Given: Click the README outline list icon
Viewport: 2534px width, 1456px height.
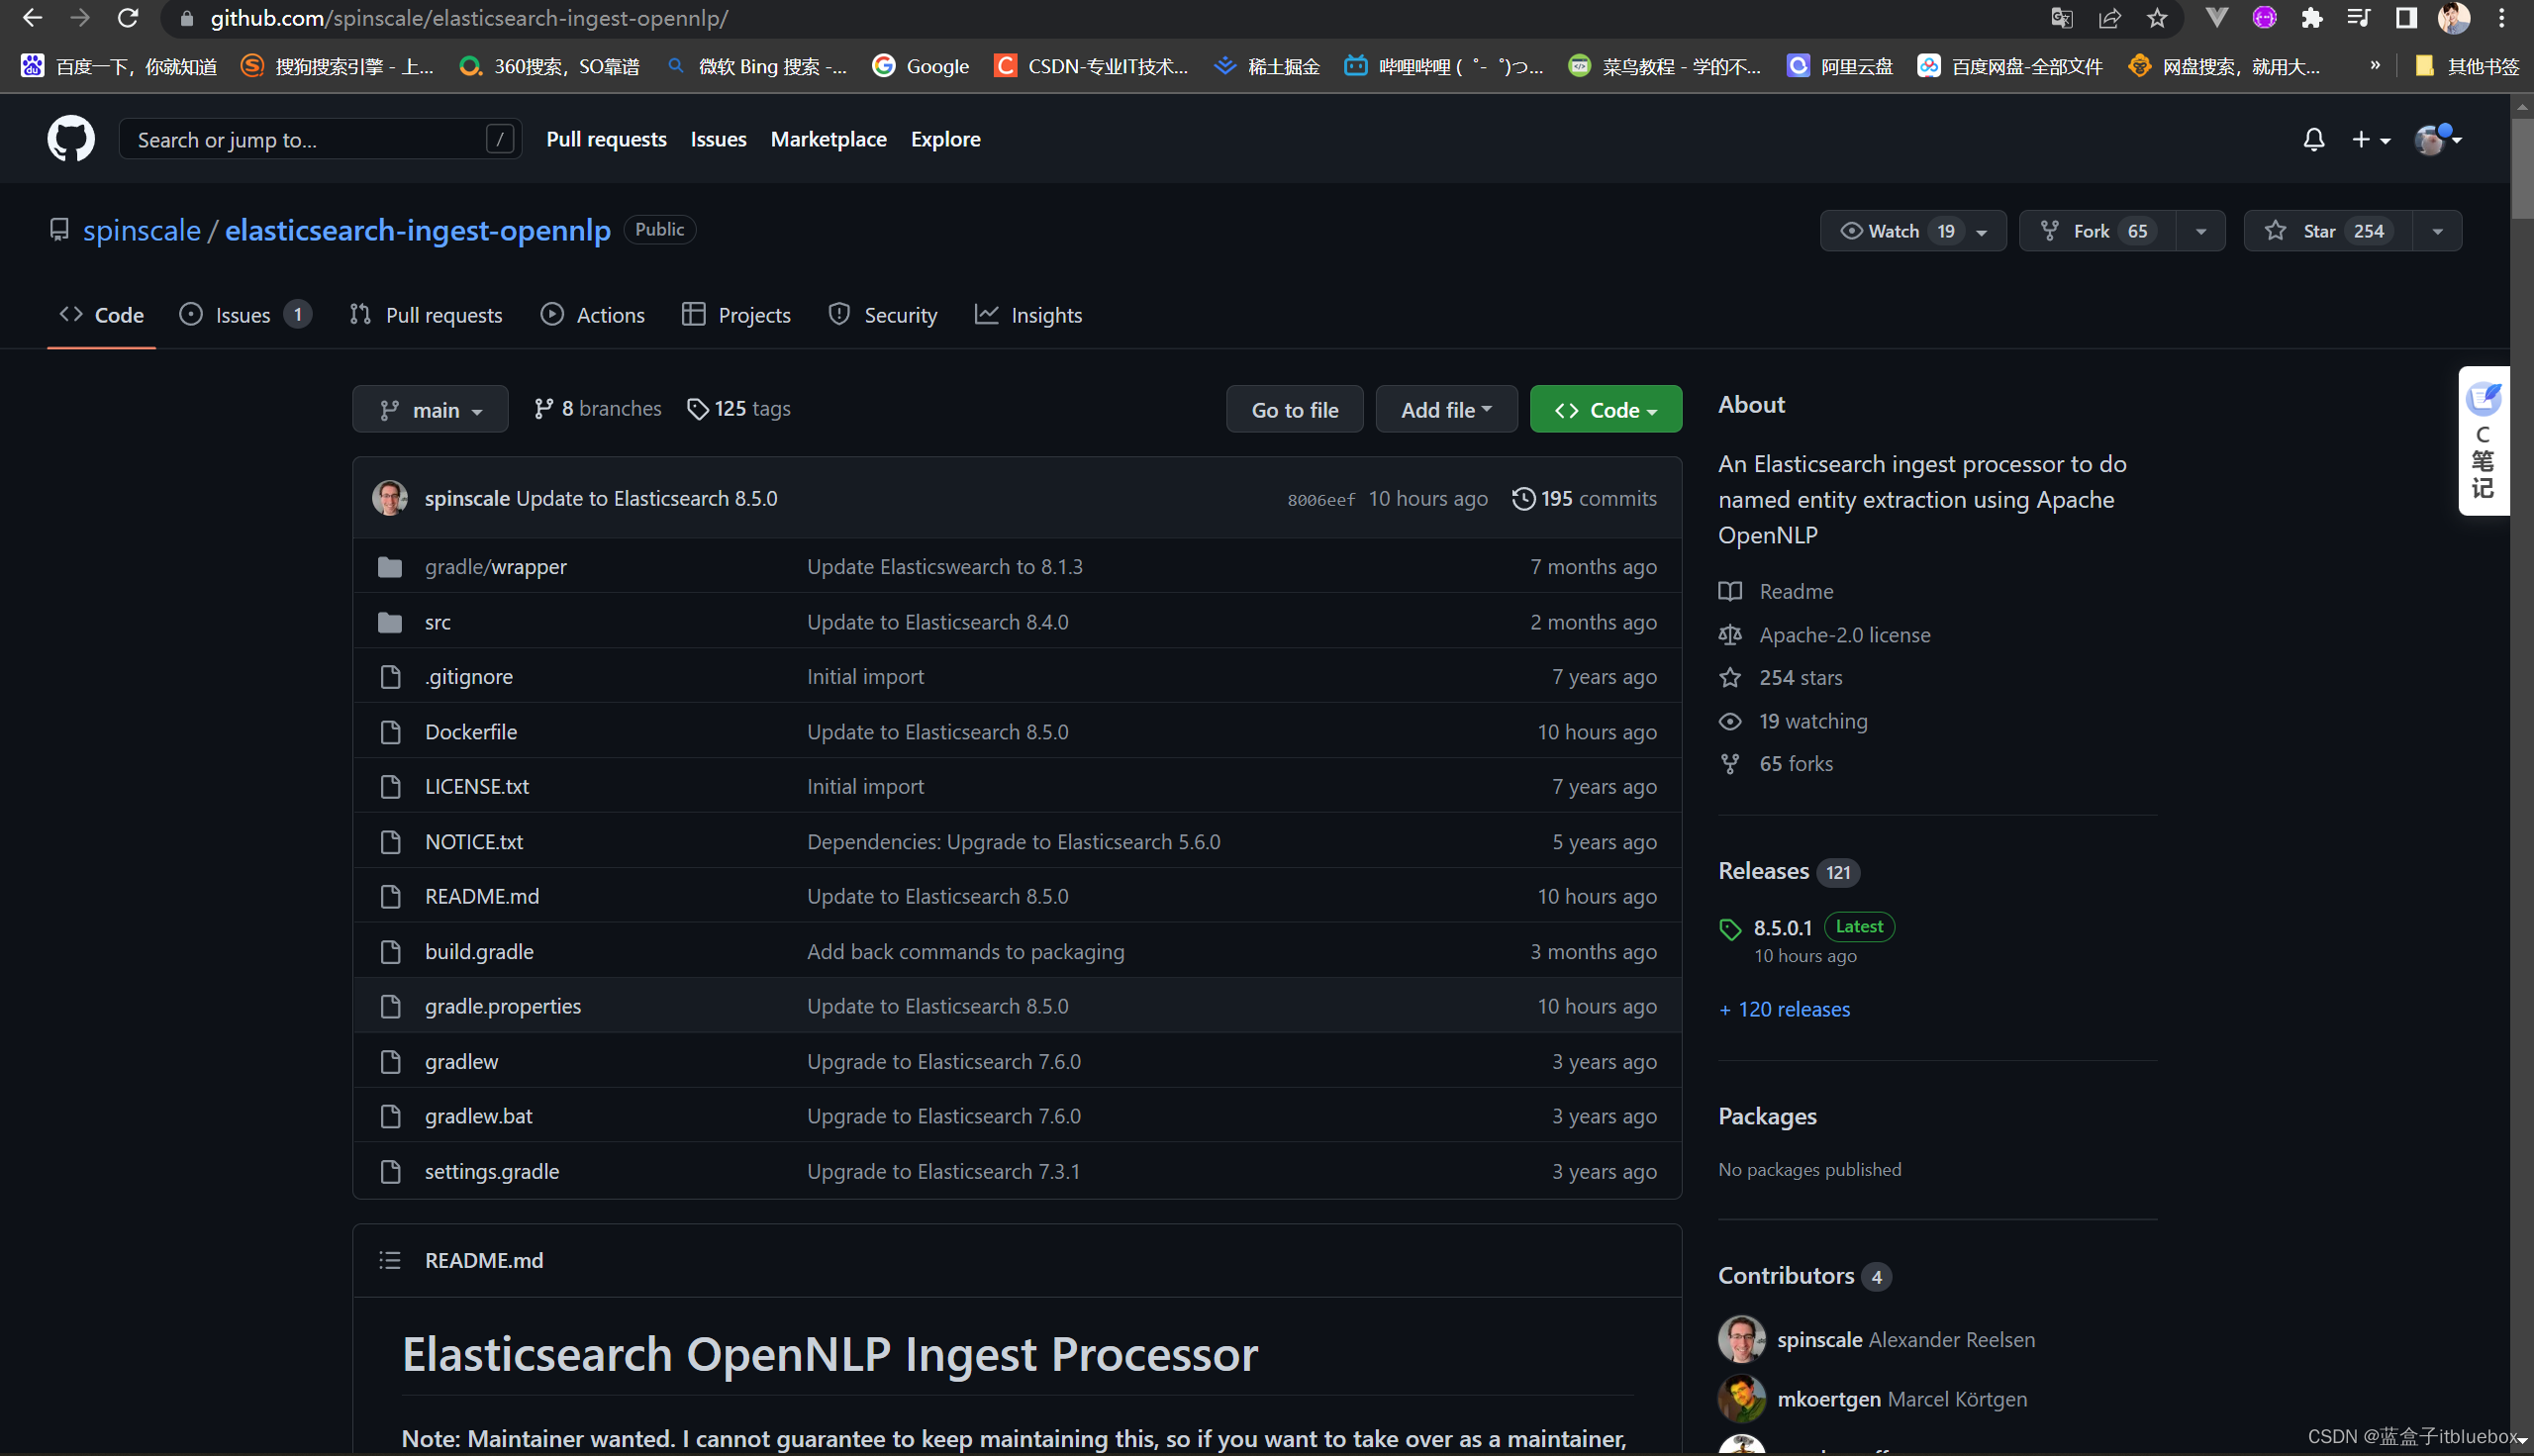Looking at the screenshot, I should click(390, 1260).
